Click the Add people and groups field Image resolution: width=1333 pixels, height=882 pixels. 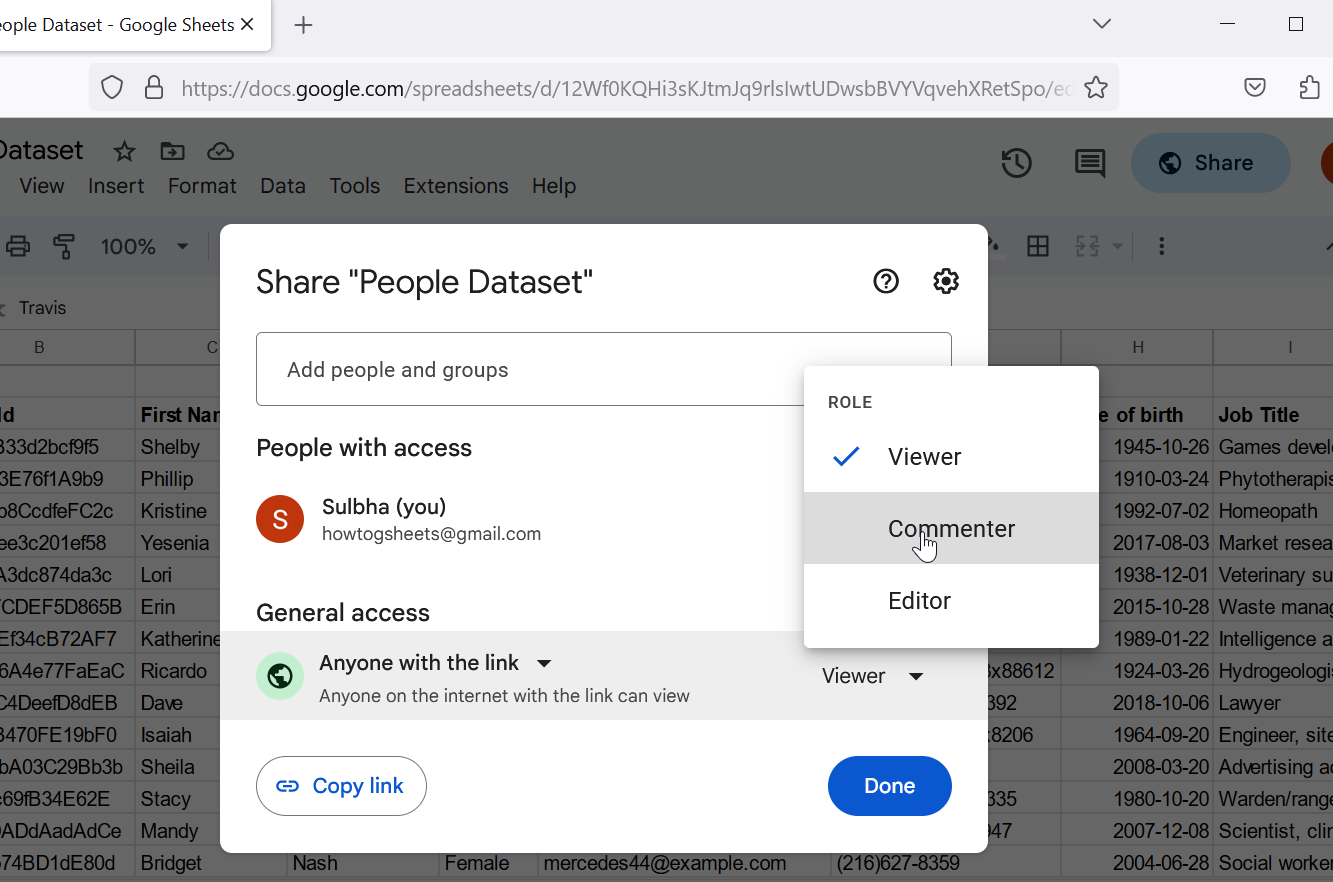[604, 369]
